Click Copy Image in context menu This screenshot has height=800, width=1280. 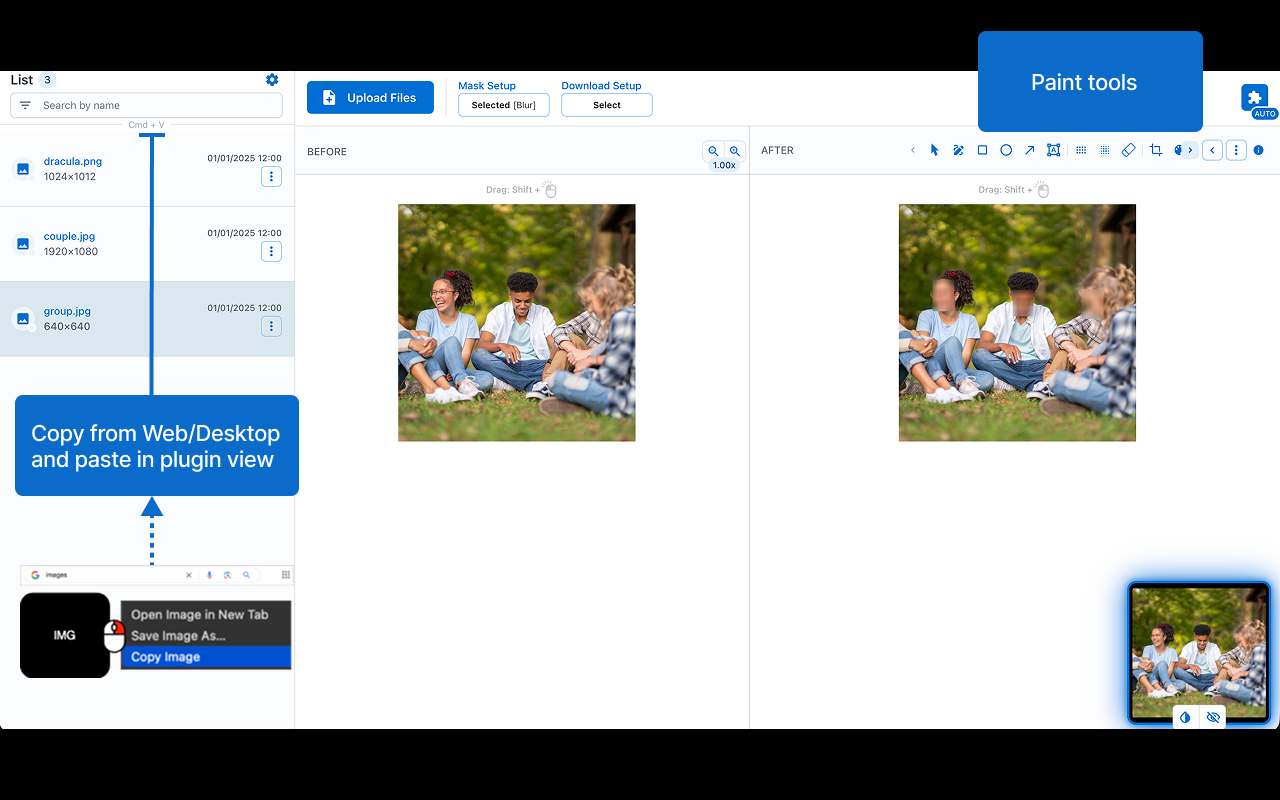point(166,657)
